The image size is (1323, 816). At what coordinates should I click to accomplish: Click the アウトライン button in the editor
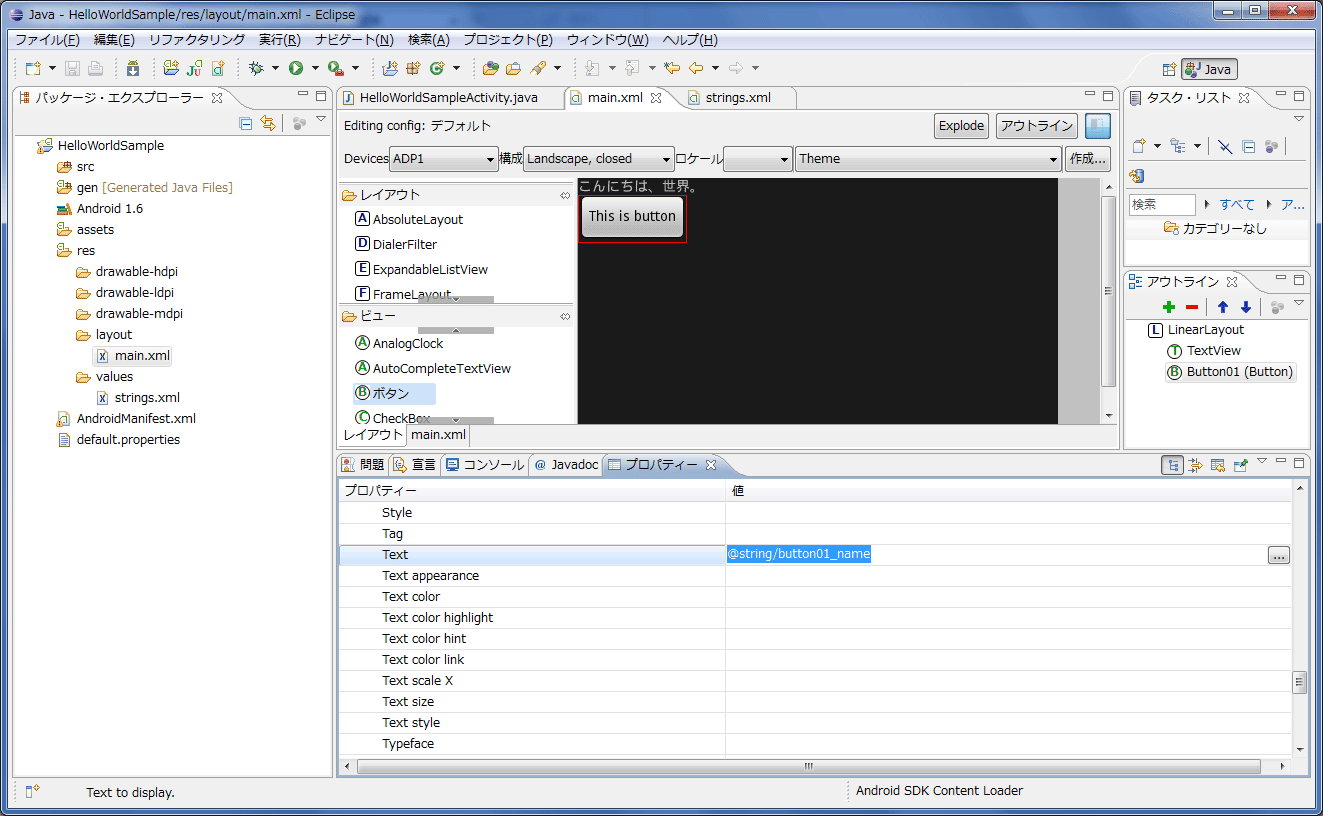coord(1037,126)
